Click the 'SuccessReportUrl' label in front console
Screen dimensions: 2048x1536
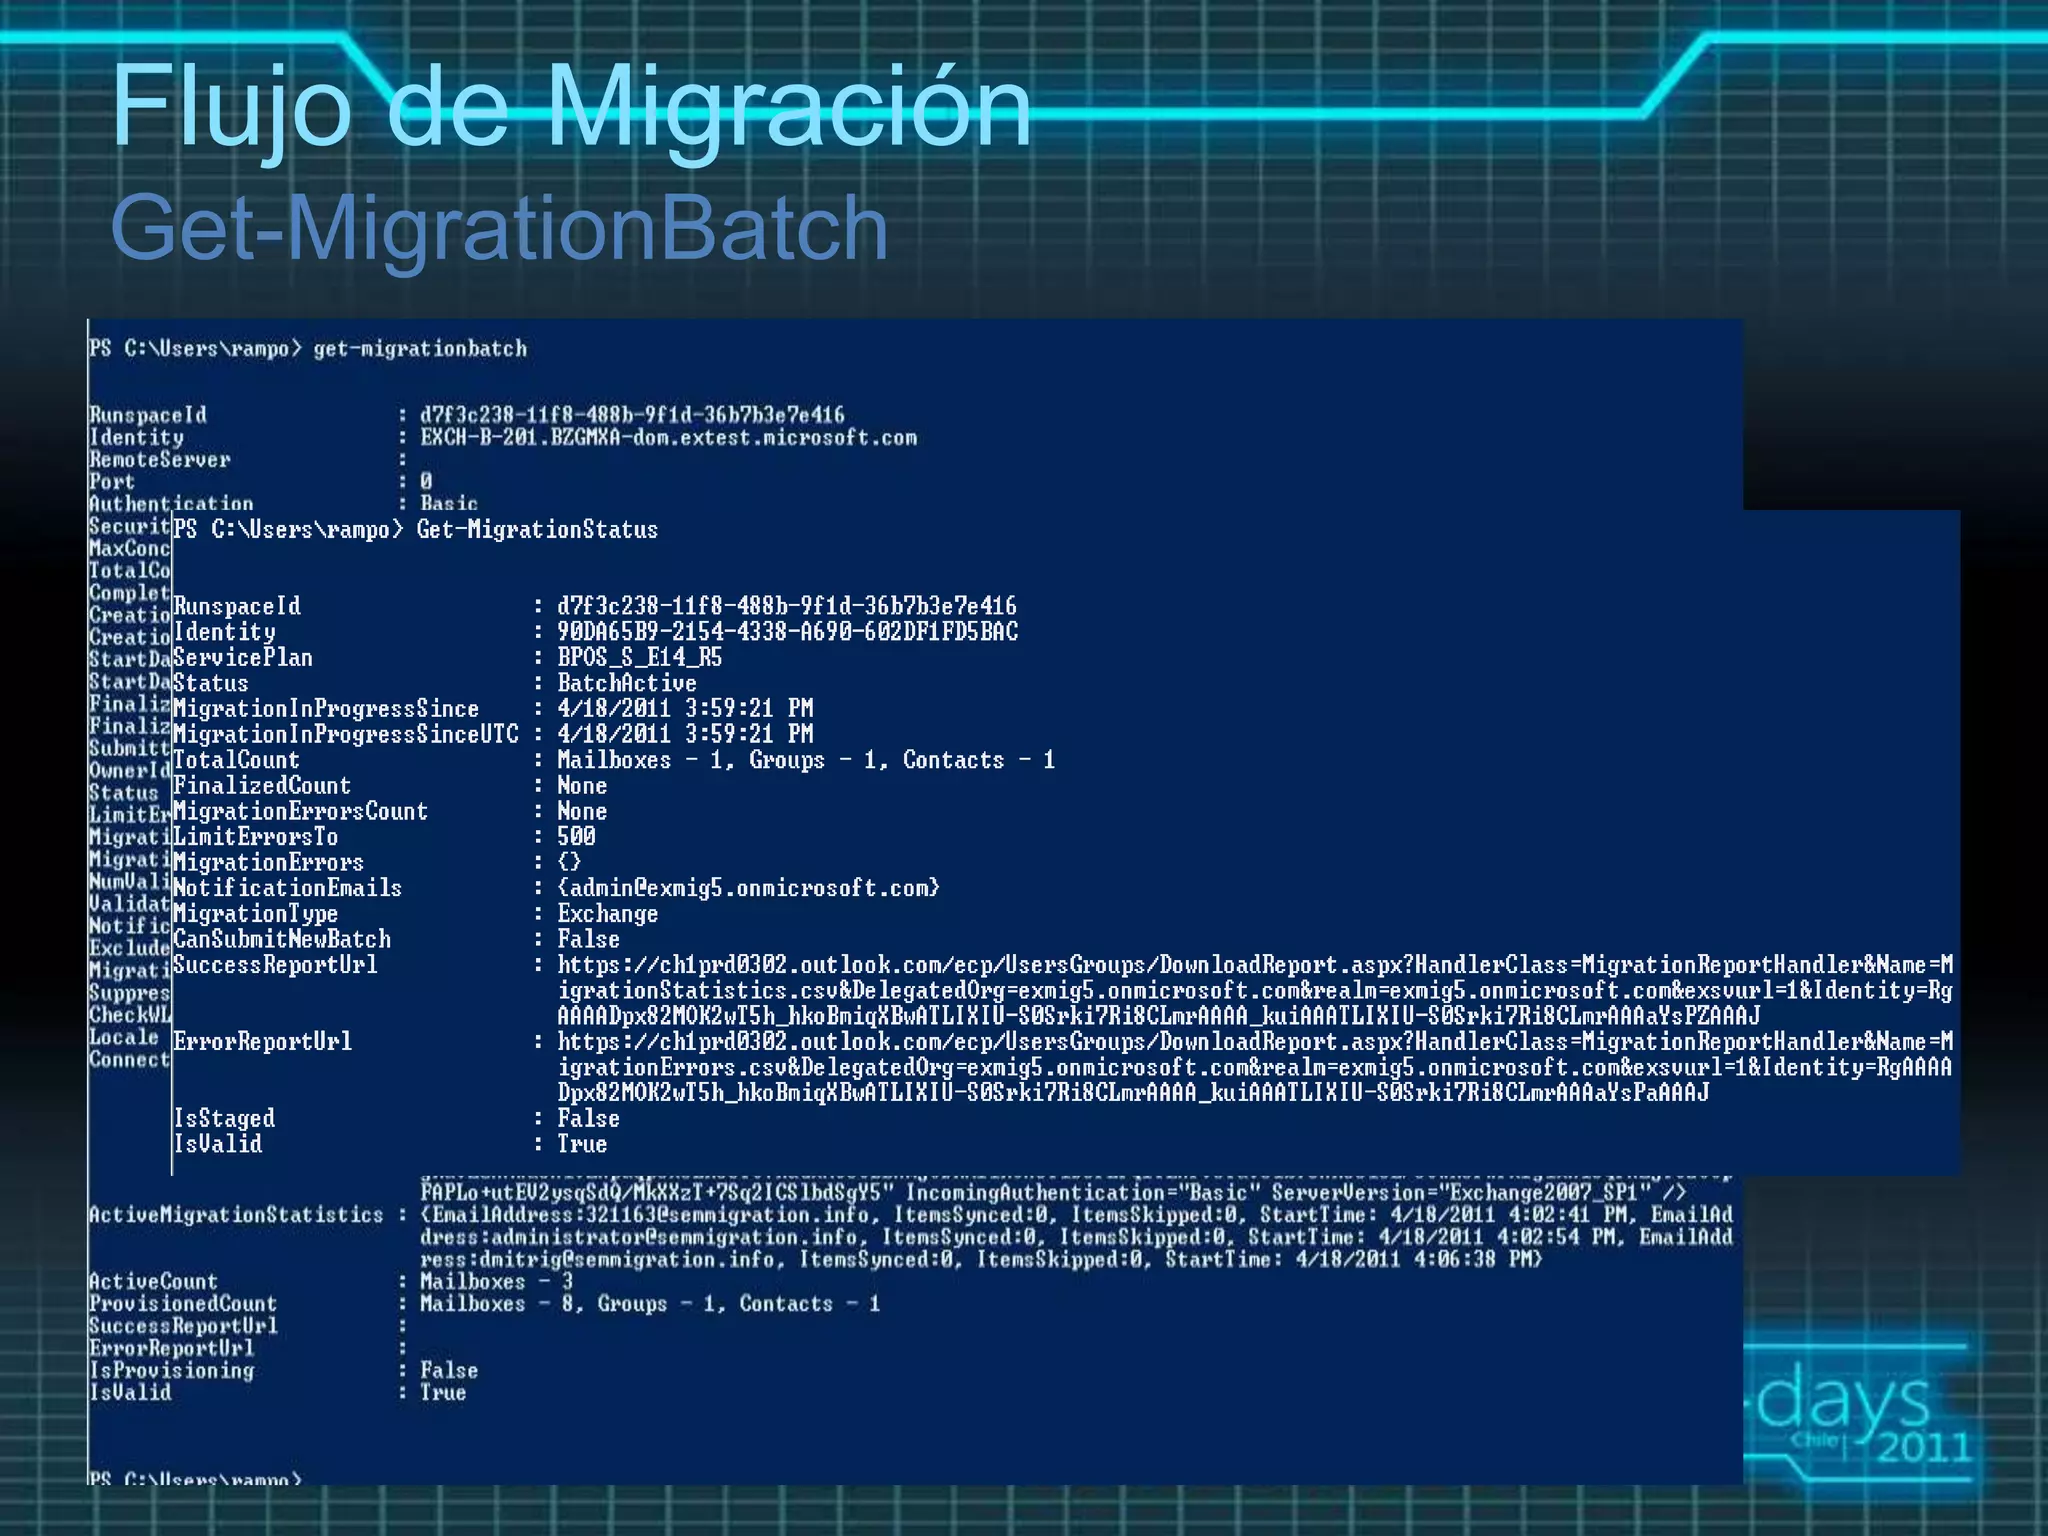tap(275, 966)
